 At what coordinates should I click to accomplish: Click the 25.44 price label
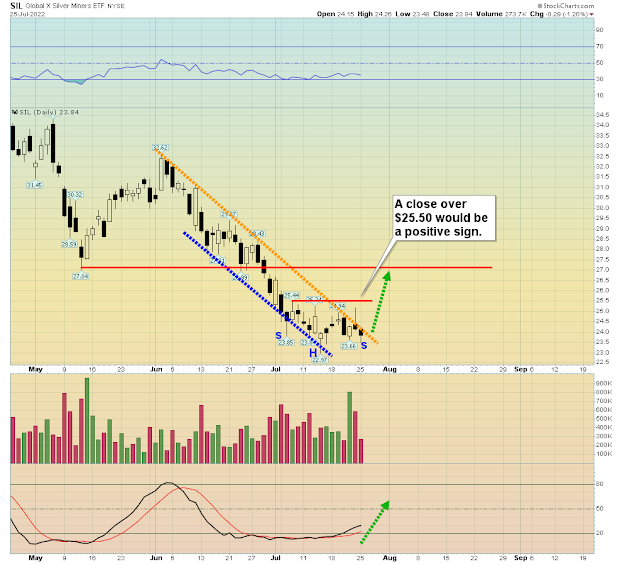click(292, 295)
